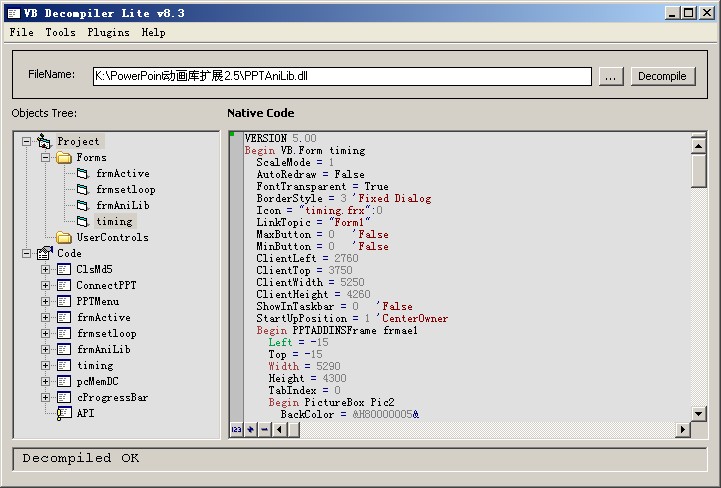Image resolution: width=721 pixels, height=488 pixels.
Task: Click the vertical scrollbar thumb in the code pane
Action: (698, 171)
